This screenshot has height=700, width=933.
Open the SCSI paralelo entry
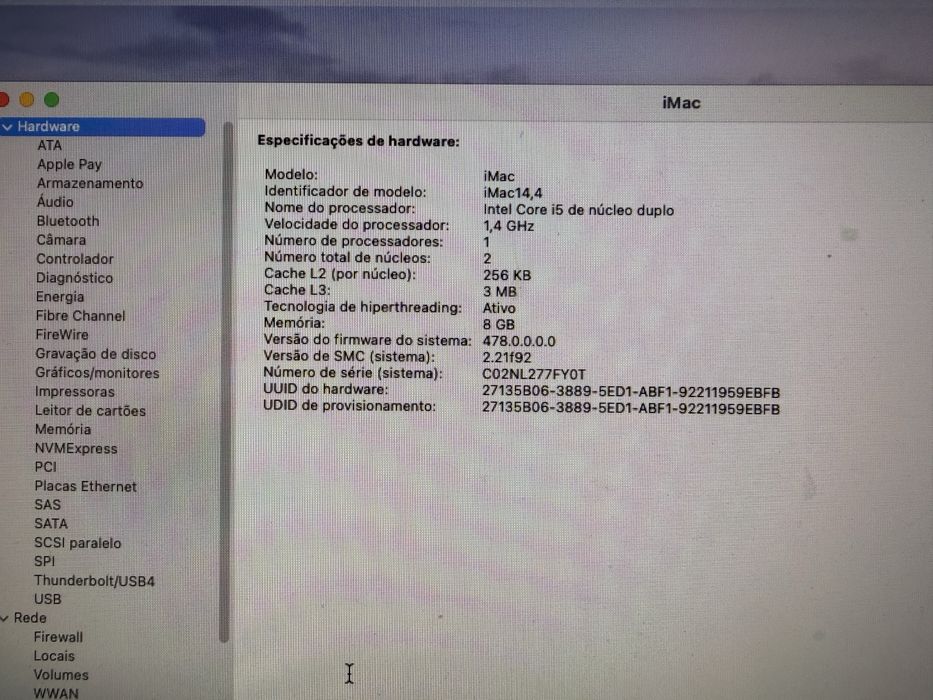tap(77, 543)
